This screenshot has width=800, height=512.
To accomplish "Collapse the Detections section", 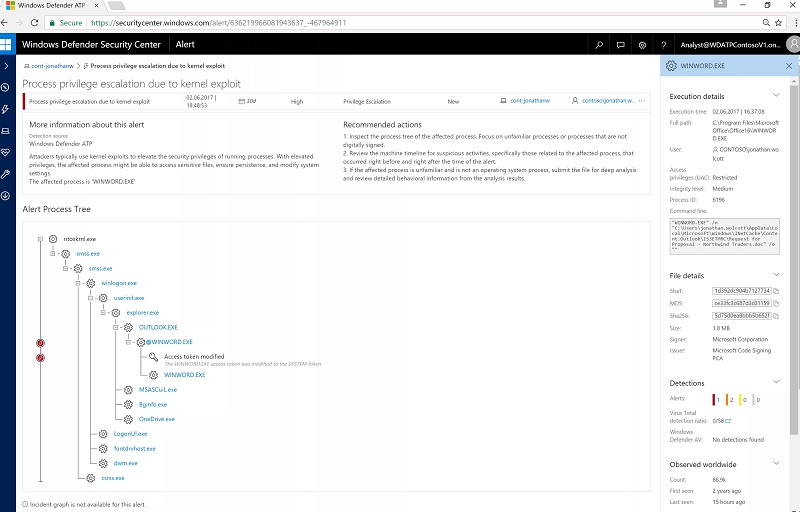I will pyautogui.click(x=776, y=382).
